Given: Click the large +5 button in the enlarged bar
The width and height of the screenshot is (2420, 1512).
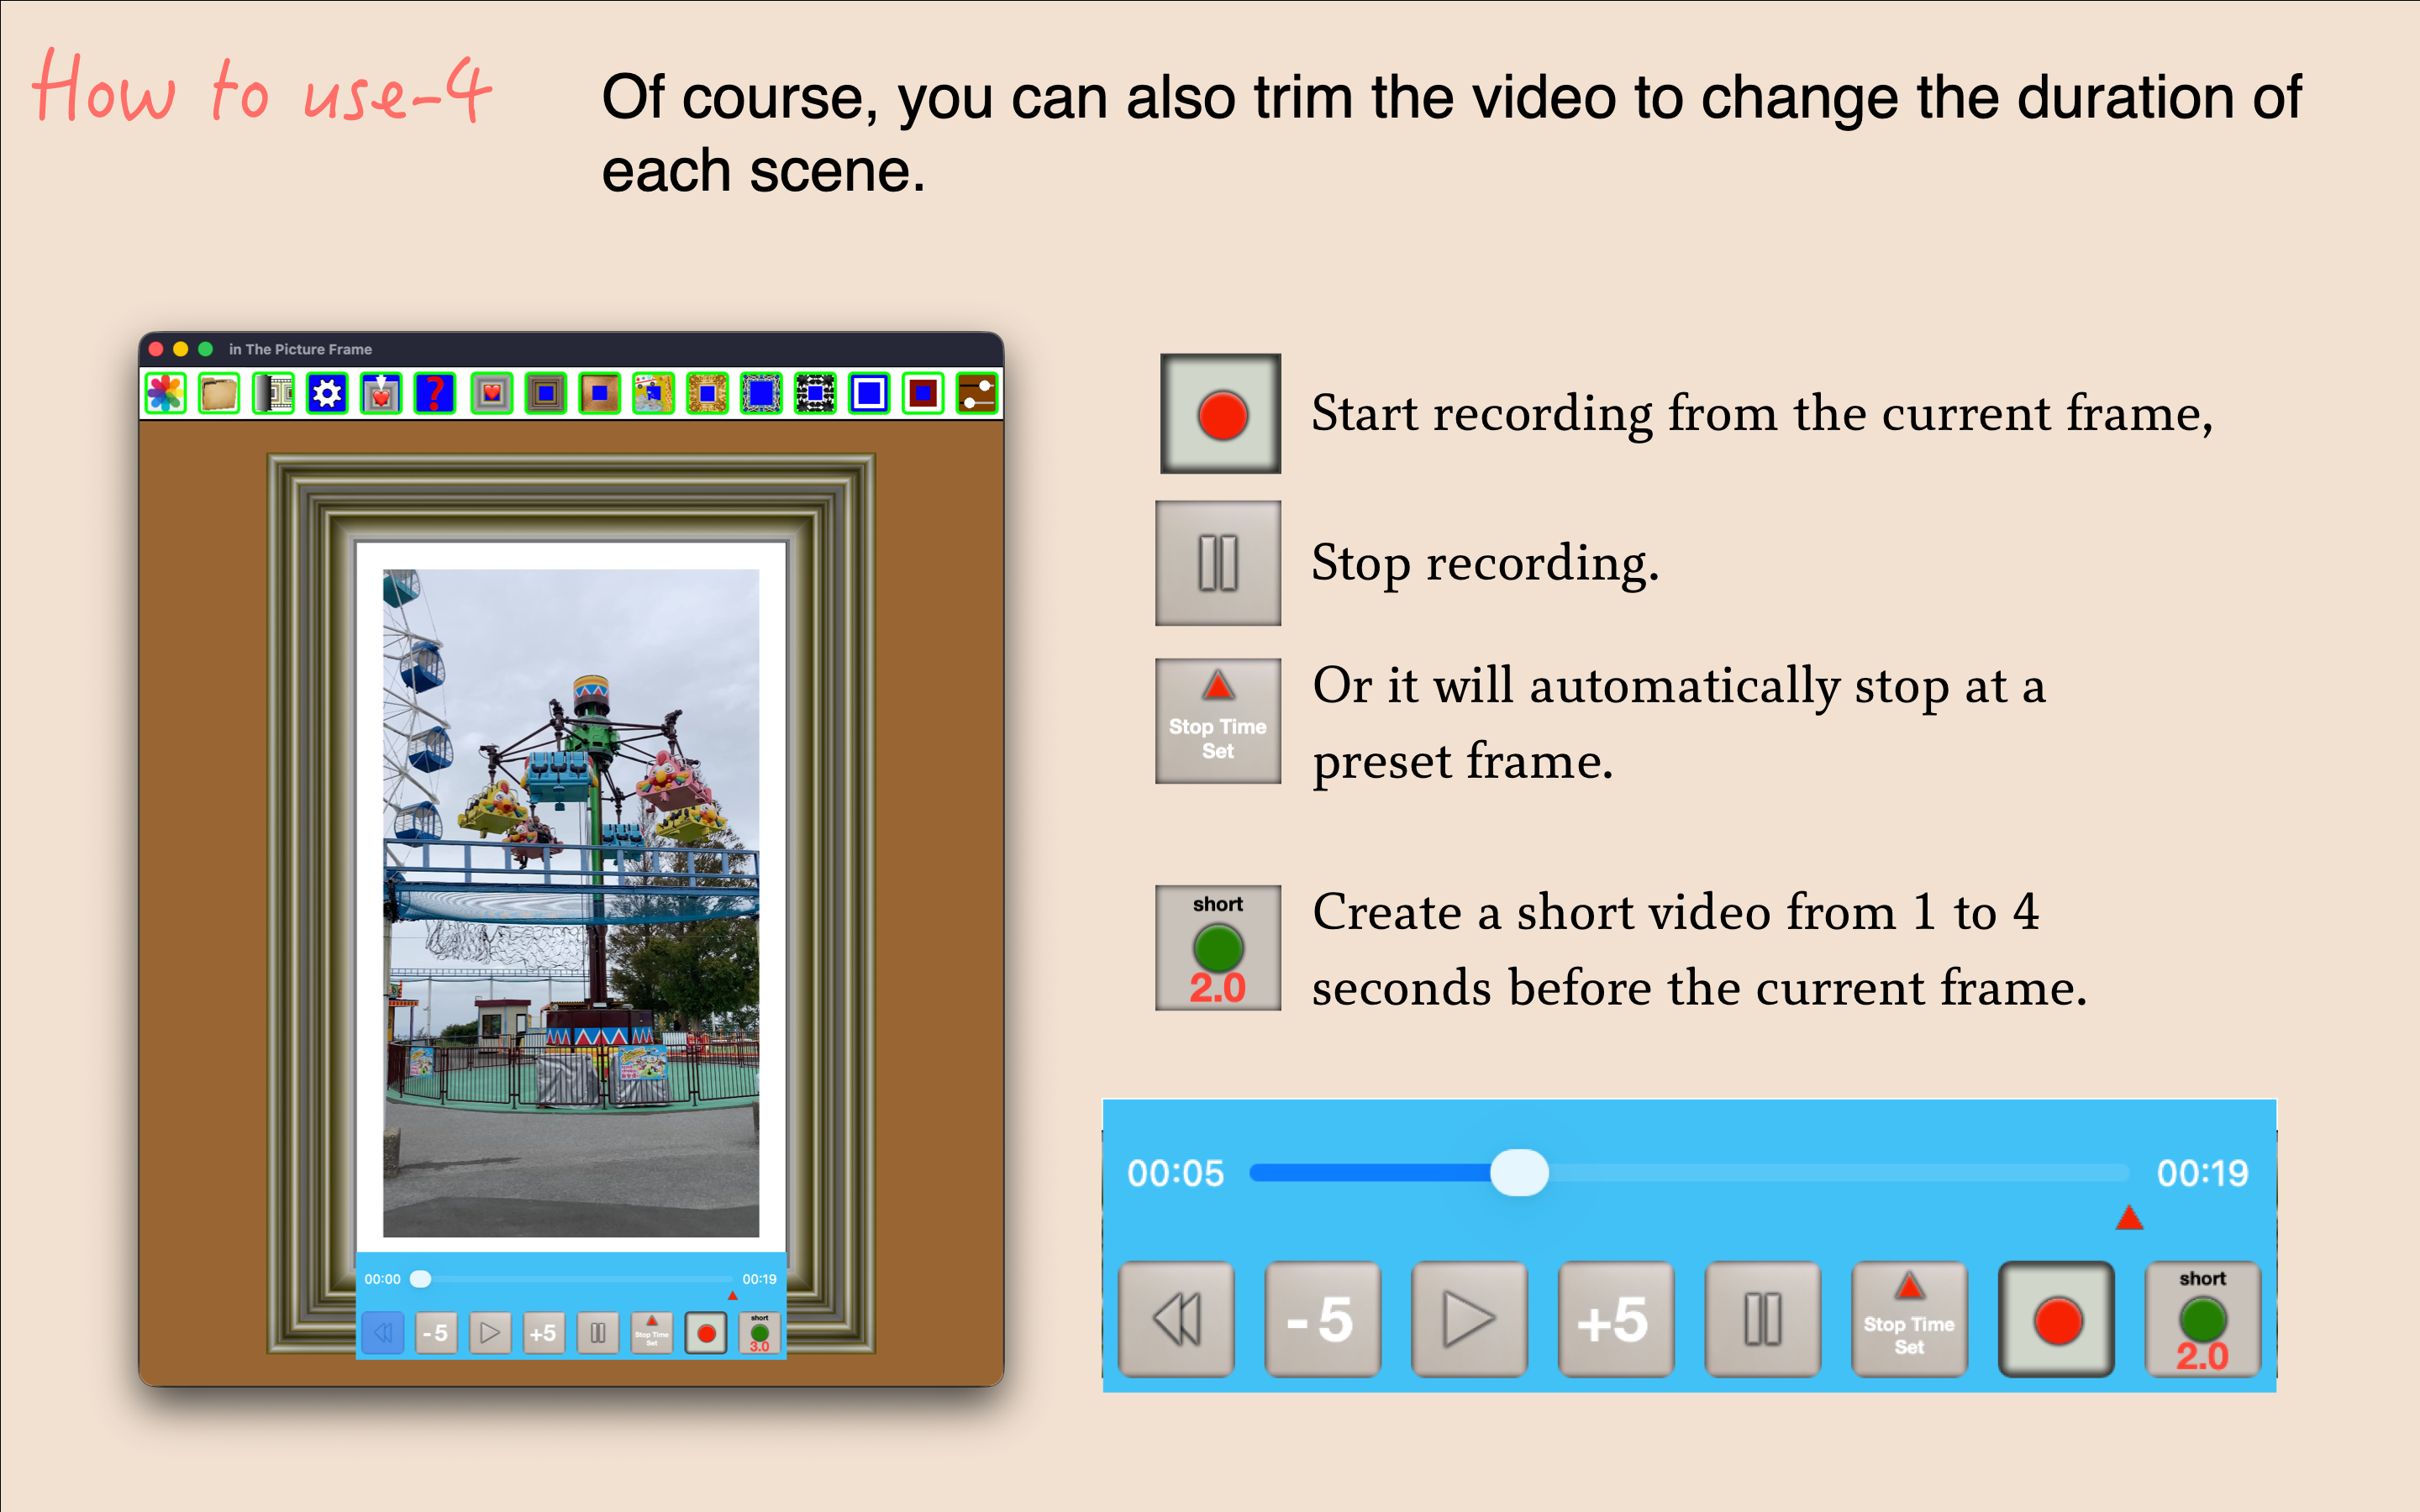Looking at the screenshot, I should [x=1616, y=1319].
